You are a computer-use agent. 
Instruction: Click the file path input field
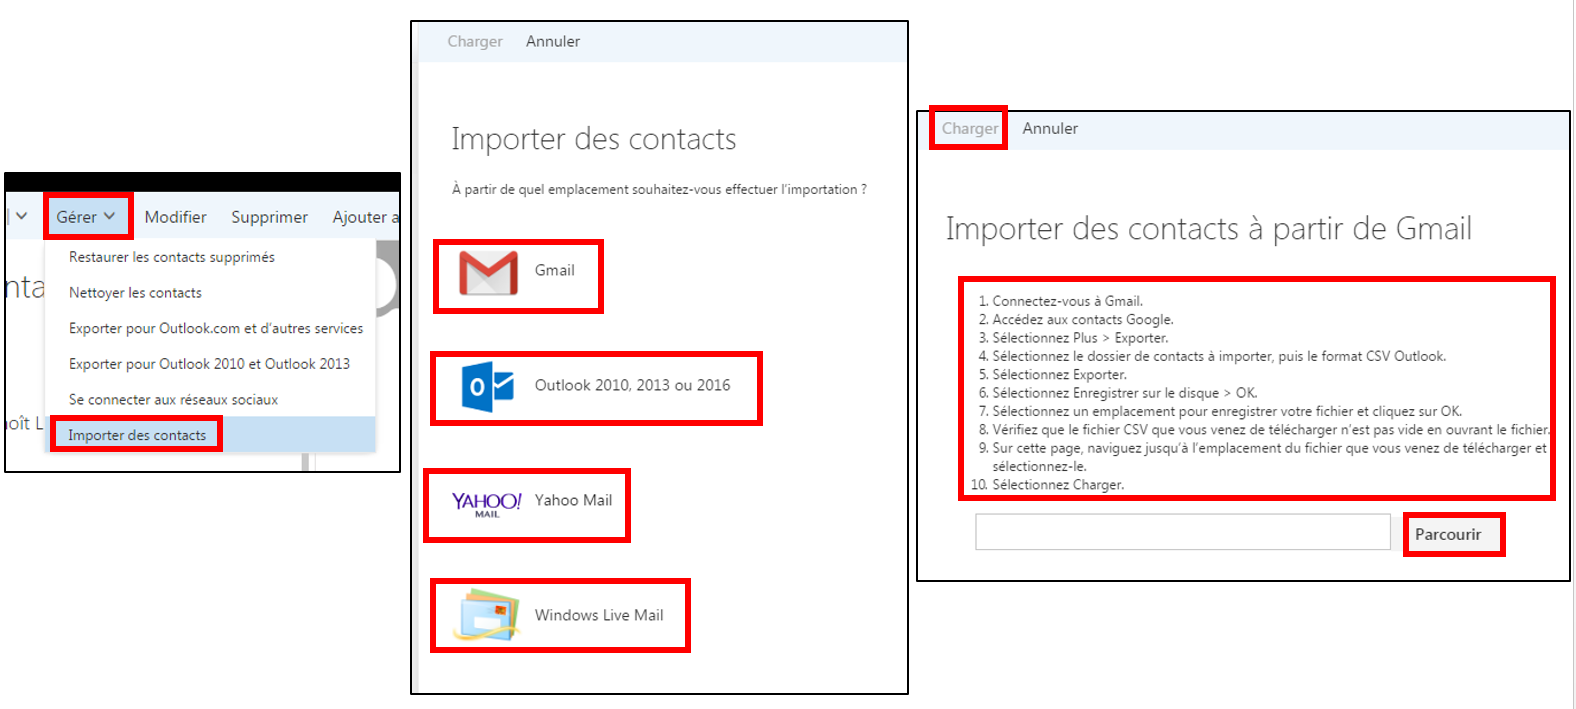(x=1183, y=532)
